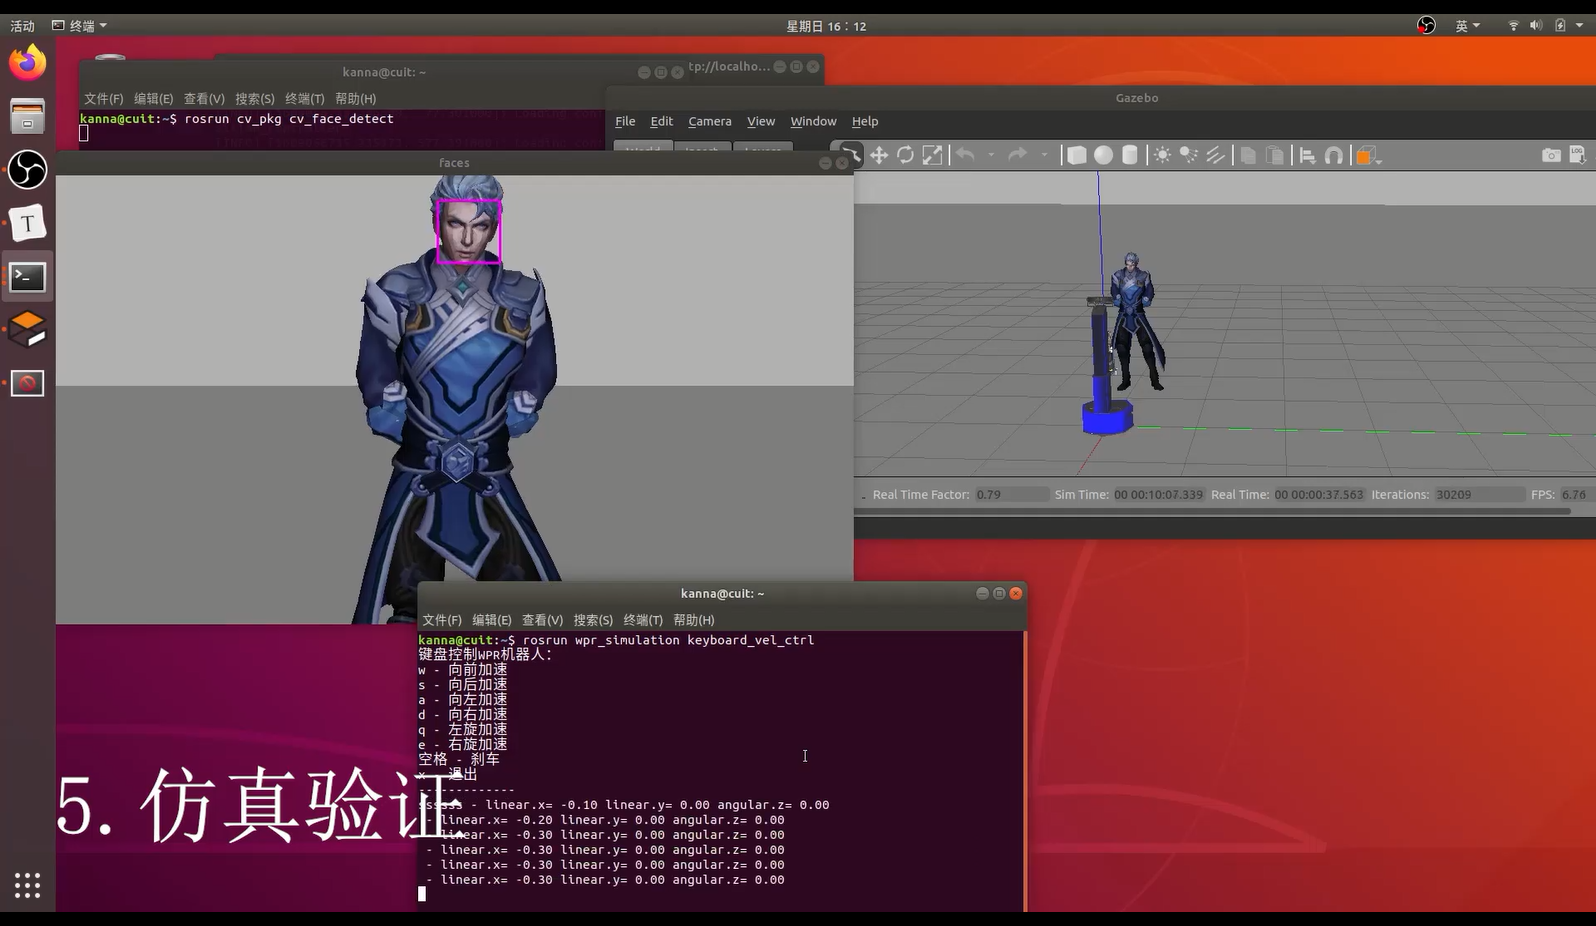Click the detected face rectangle in faces window
Image resolution: width=1596 pixels, height=926 pixels.
[x=469, y=232]
